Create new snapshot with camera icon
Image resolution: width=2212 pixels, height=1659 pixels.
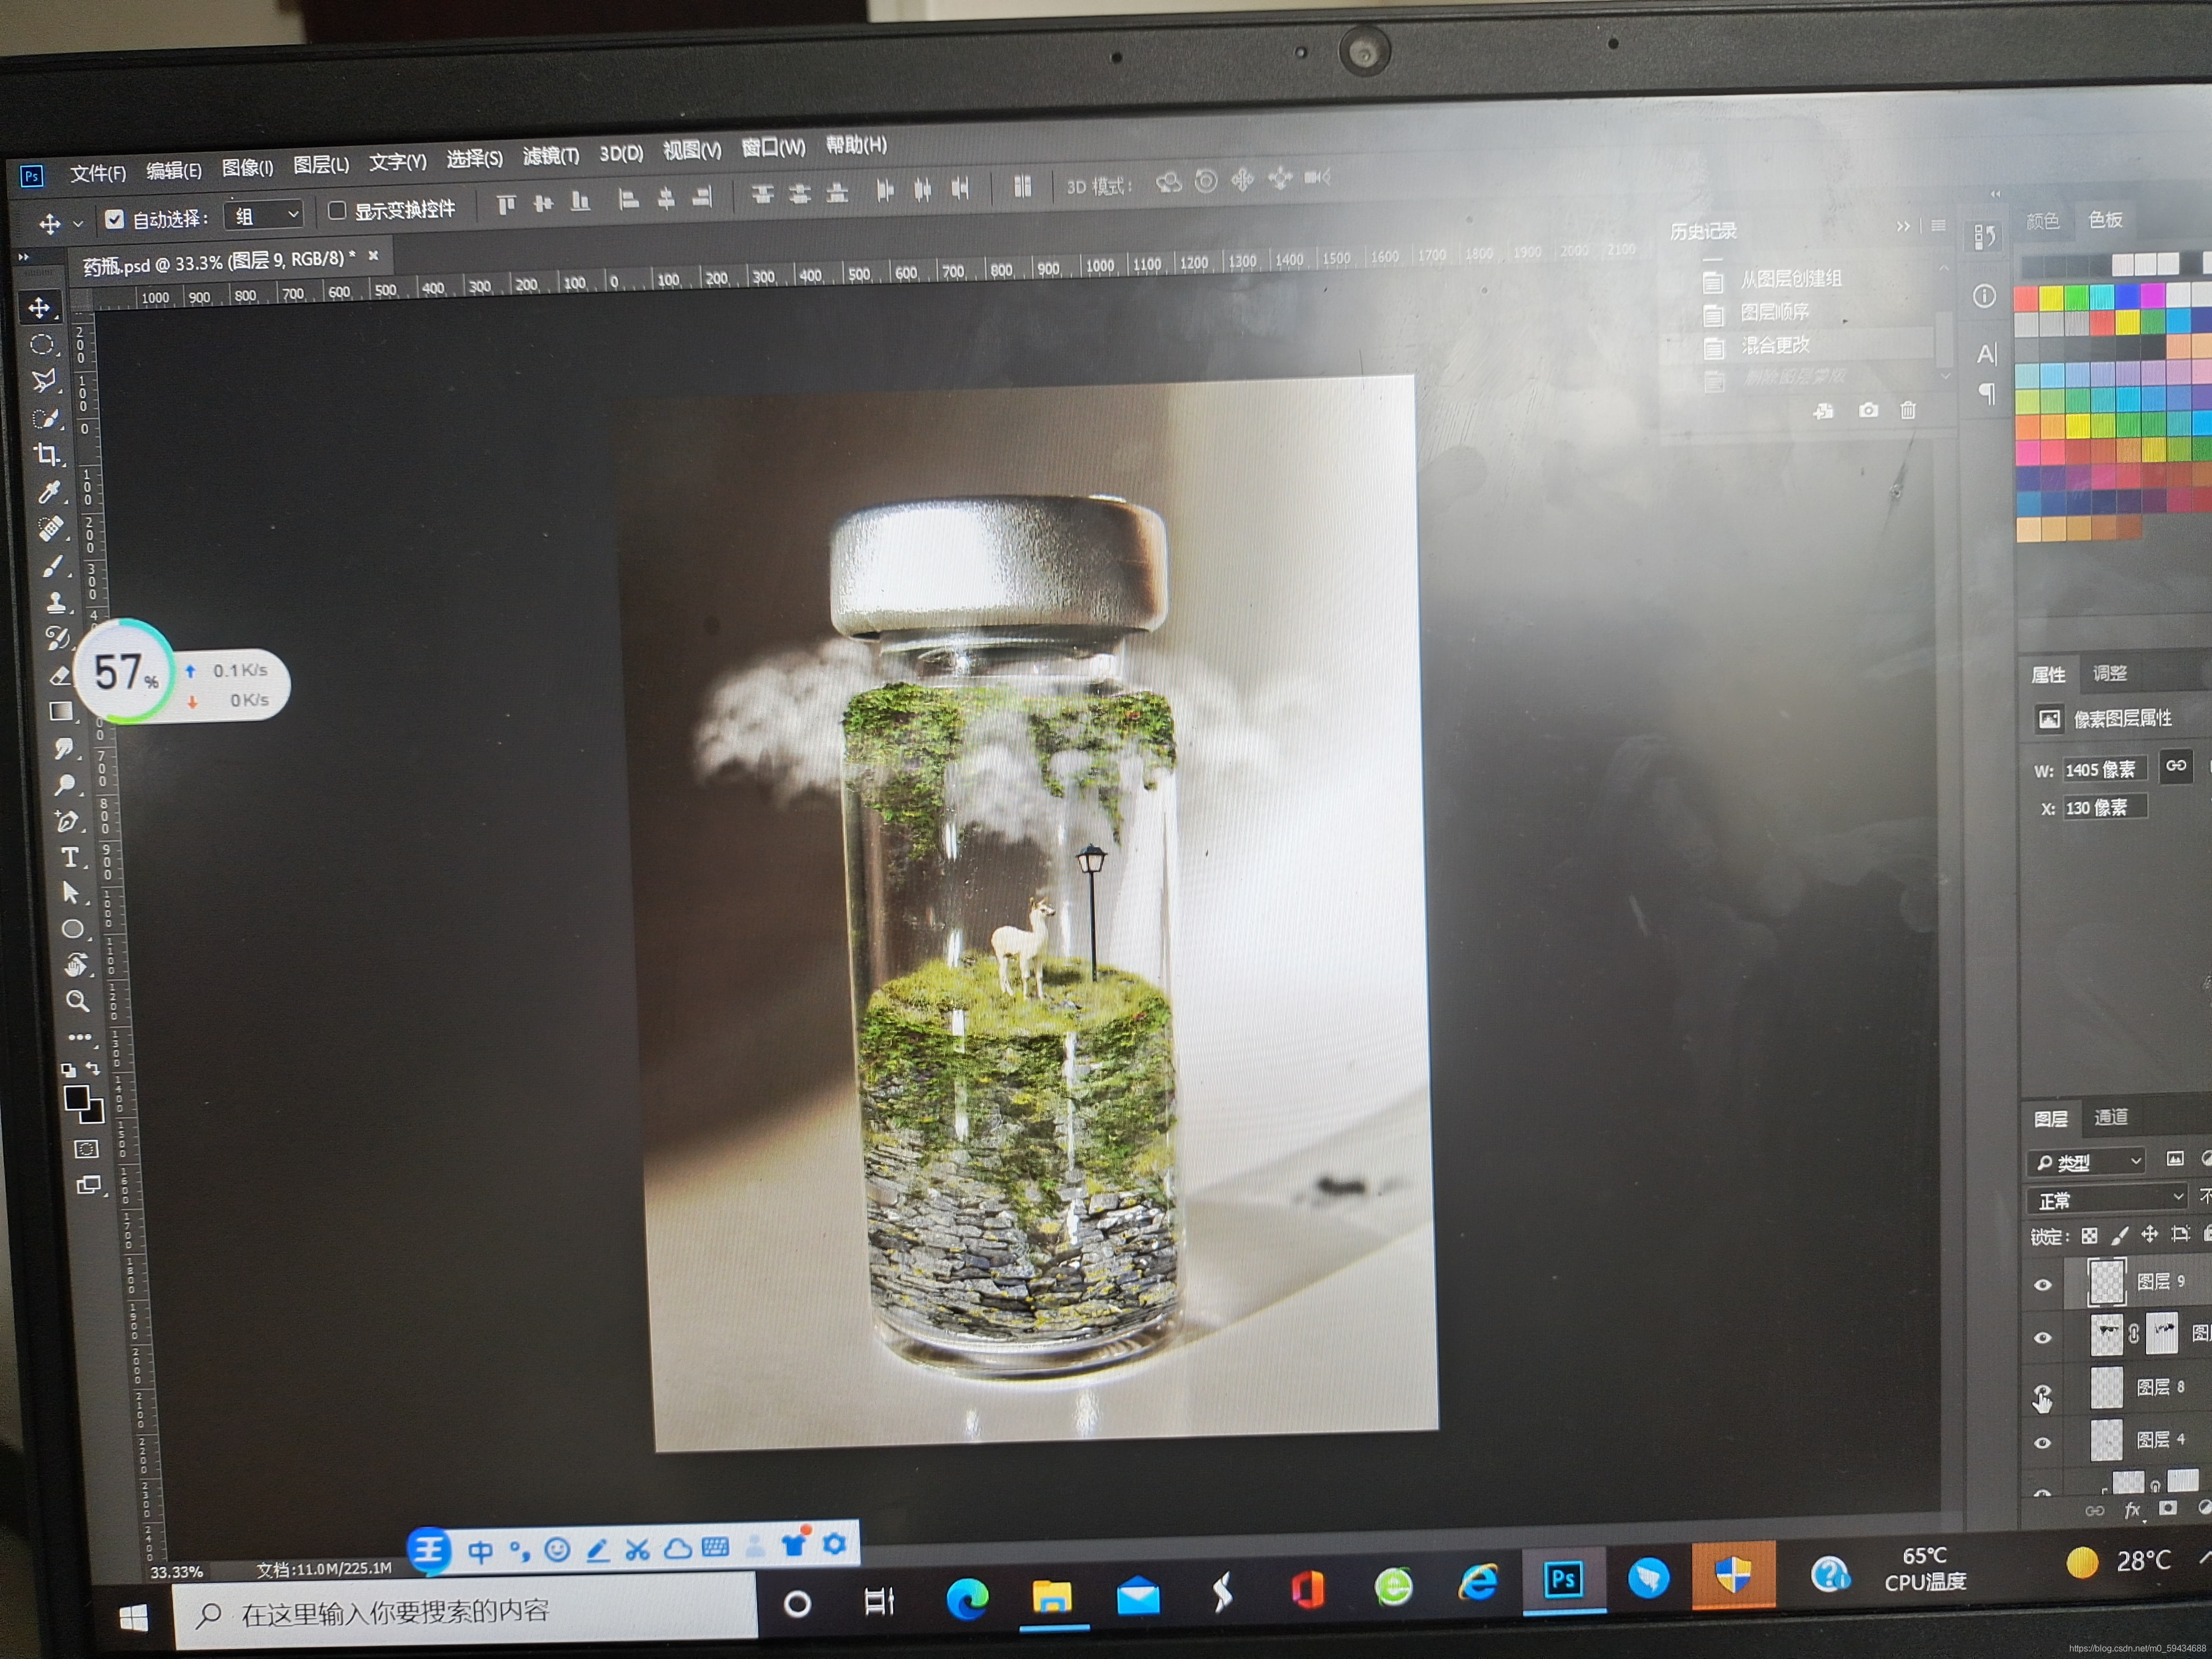click(x=1868, y=410)
